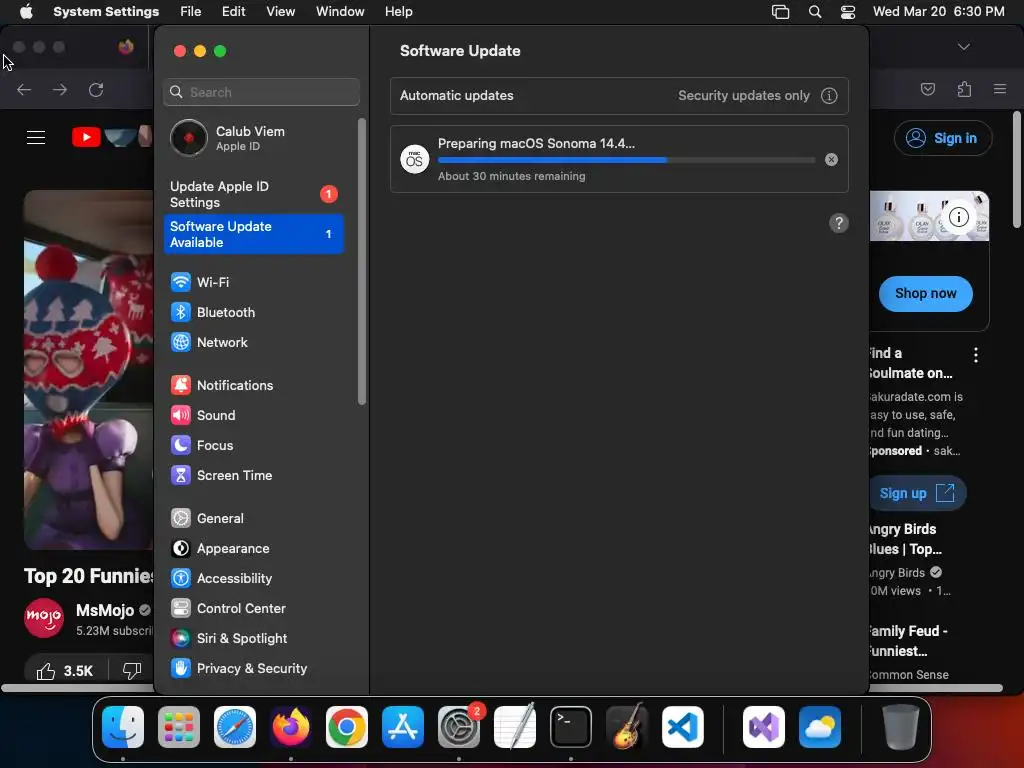Click the Automatic updates info icon
This screenshot has width=1024, height=768.
[x=829, y=96]
